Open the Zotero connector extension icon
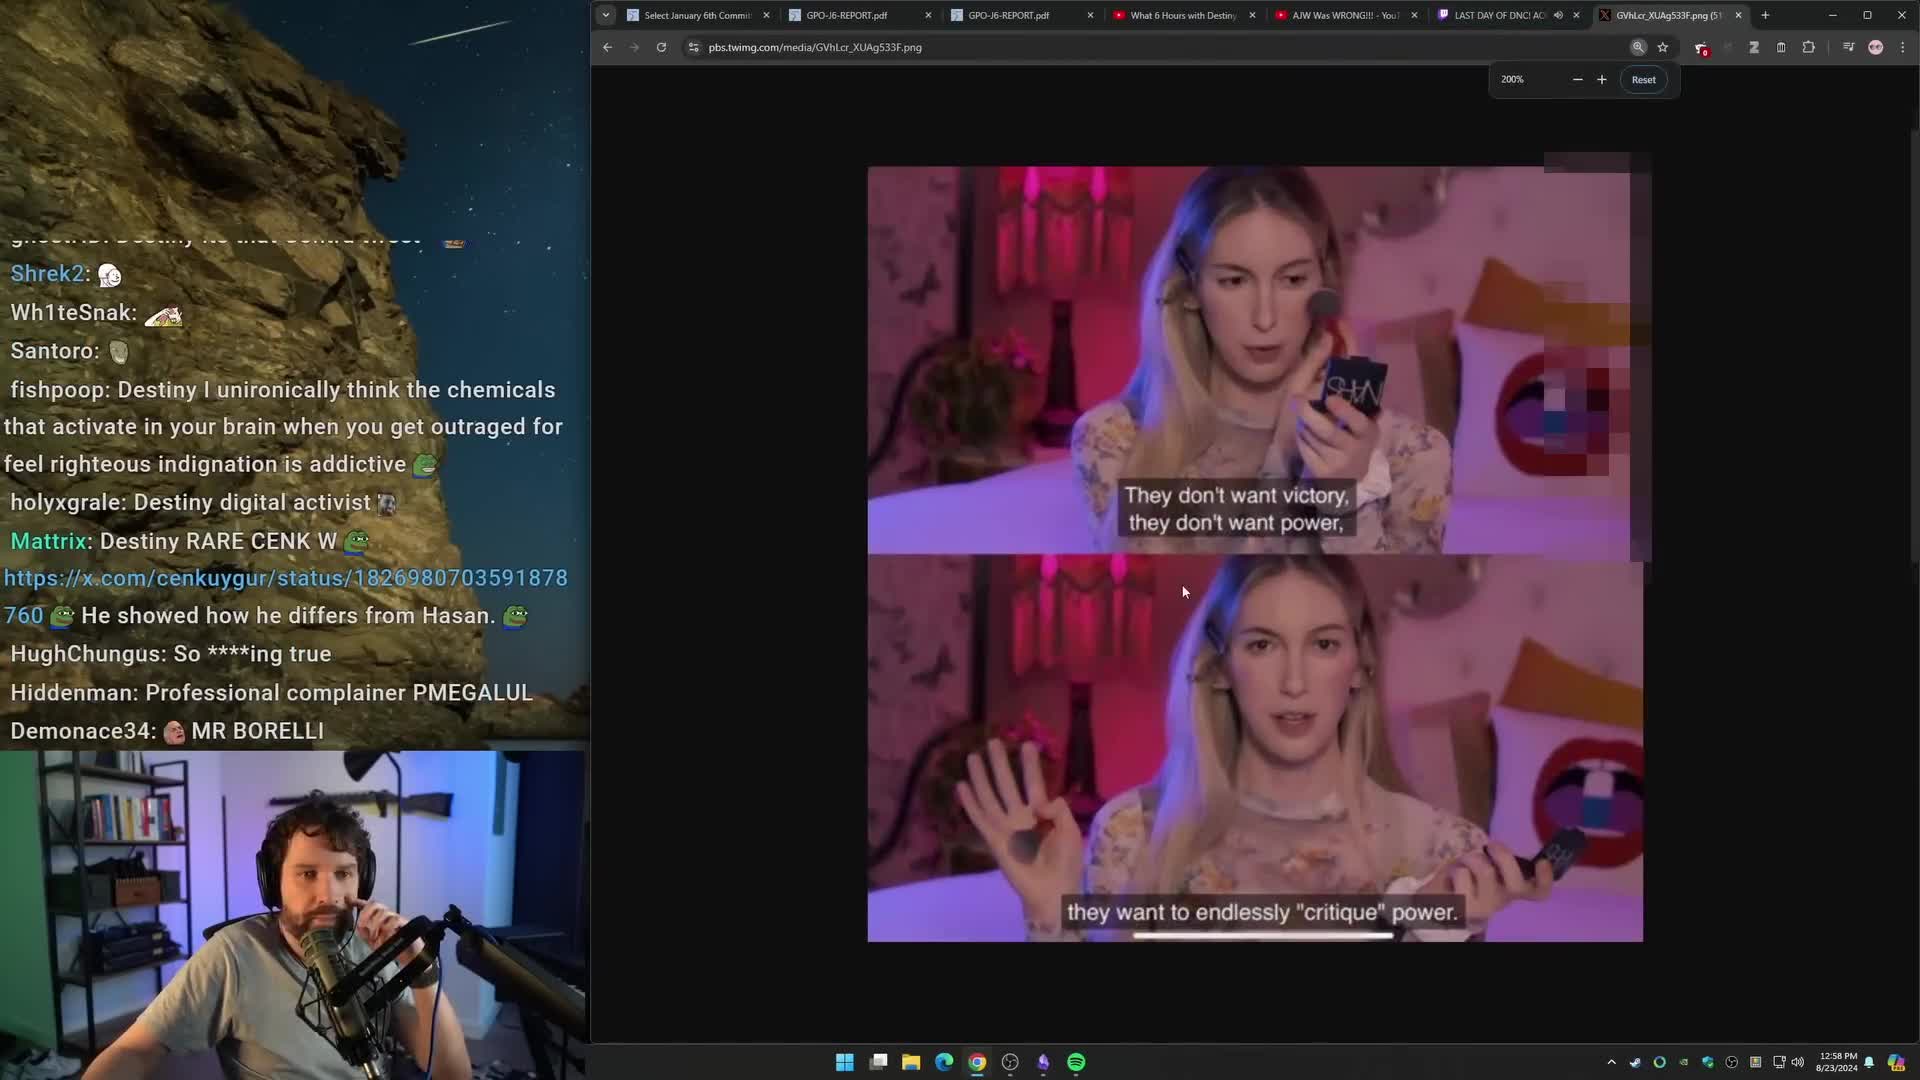The height and width of the screenshot is (1080, 1920). 1753,47
